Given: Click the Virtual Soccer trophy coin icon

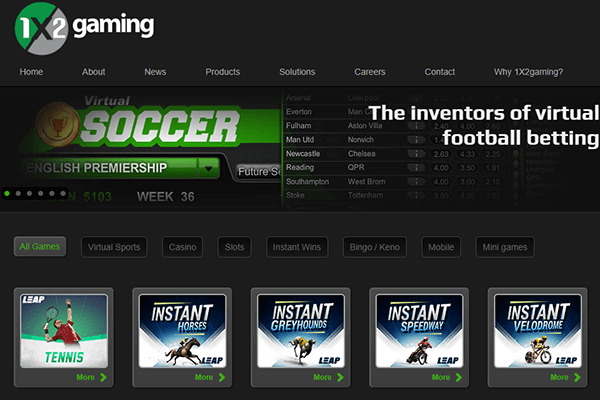Looking at the screenshot, I should pos(57,126).
